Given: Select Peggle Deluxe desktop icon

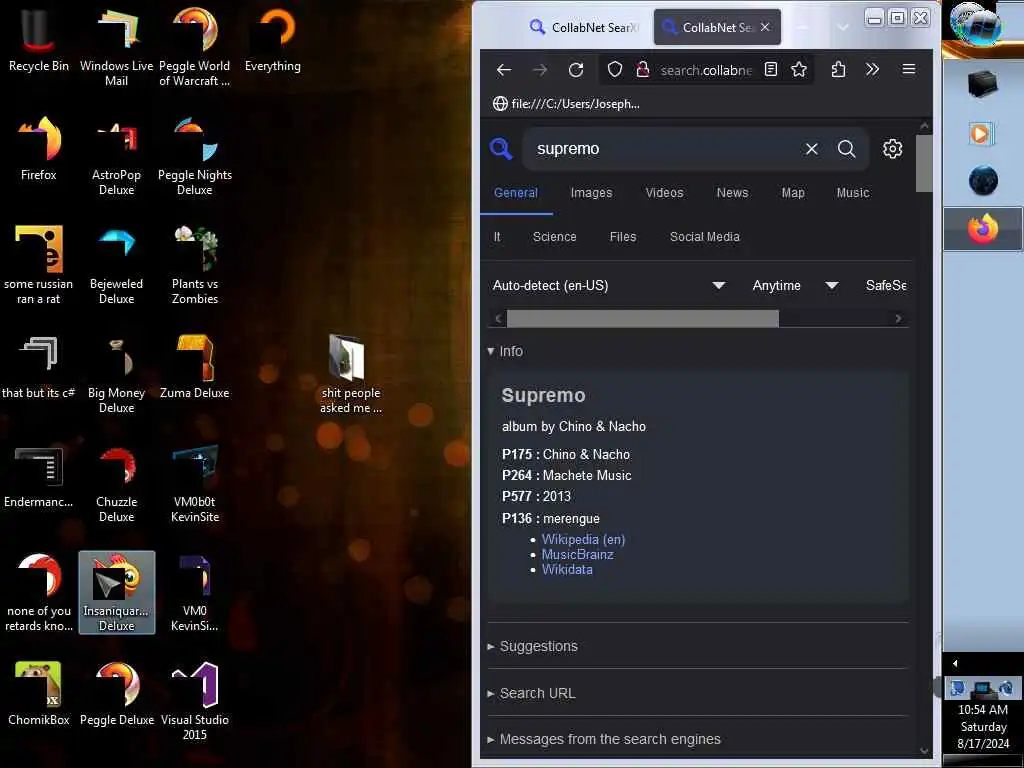Looking at the screenshot, I should pos(116,694).
